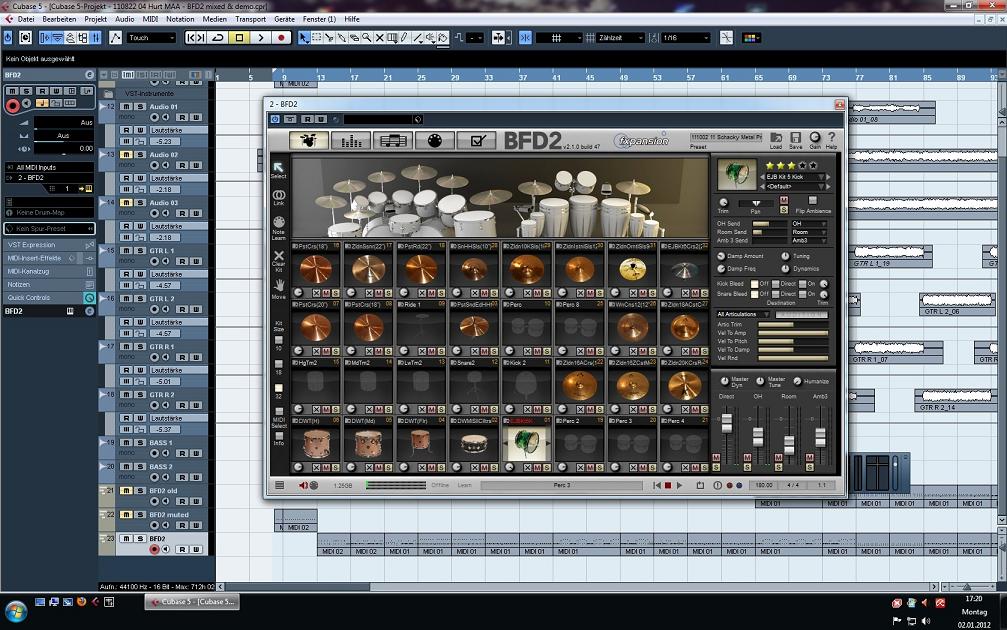The image size is (1007, 630).
Task: Click the Cubase Stop button in toolbar
Action: tap(239, 38)
